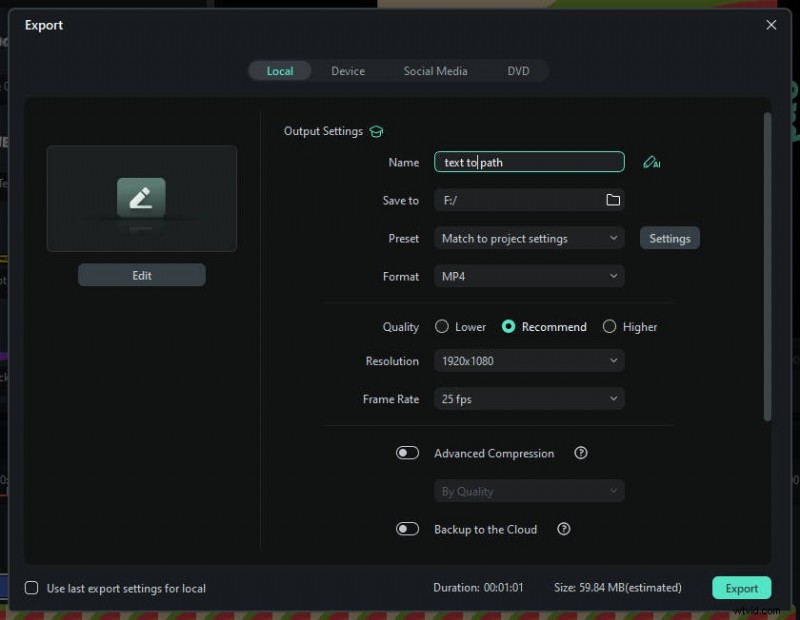Open the Preset Settings button

coord(669,238)
